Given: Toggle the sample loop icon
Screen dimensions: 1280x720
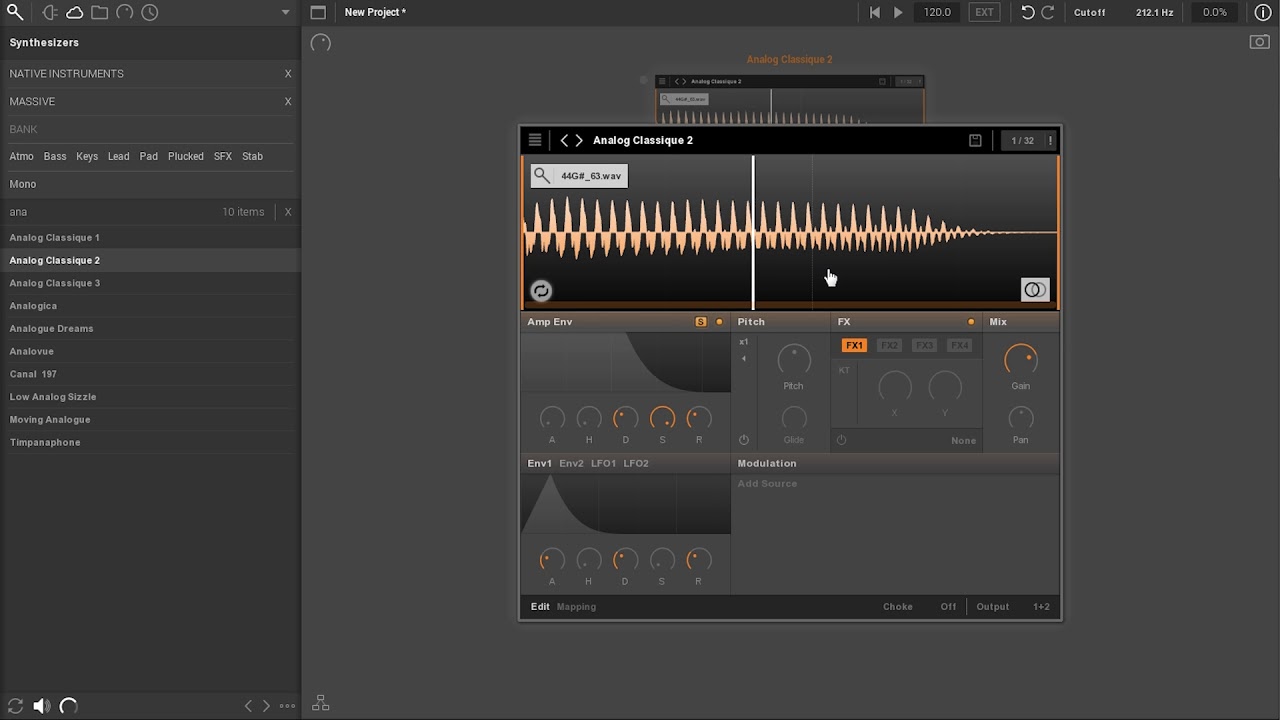Looking at the screenshot, I should pyautogui.click(x=541, y=291).
